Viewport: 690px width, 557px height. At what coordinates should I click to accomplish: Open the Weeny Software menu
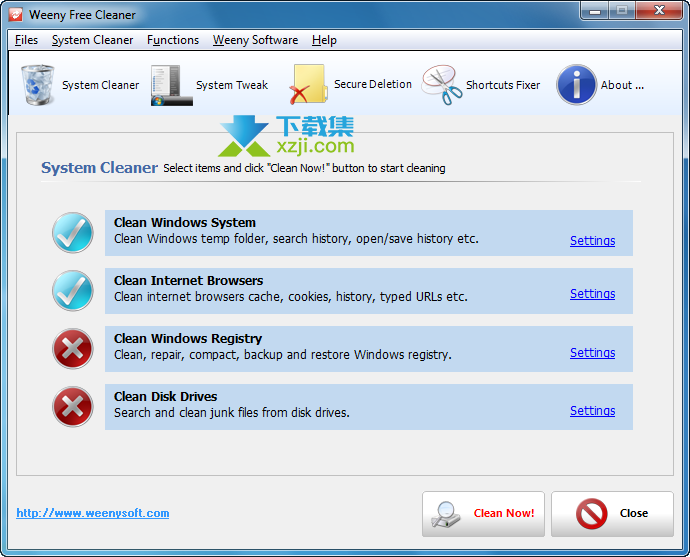coord(255,40)
